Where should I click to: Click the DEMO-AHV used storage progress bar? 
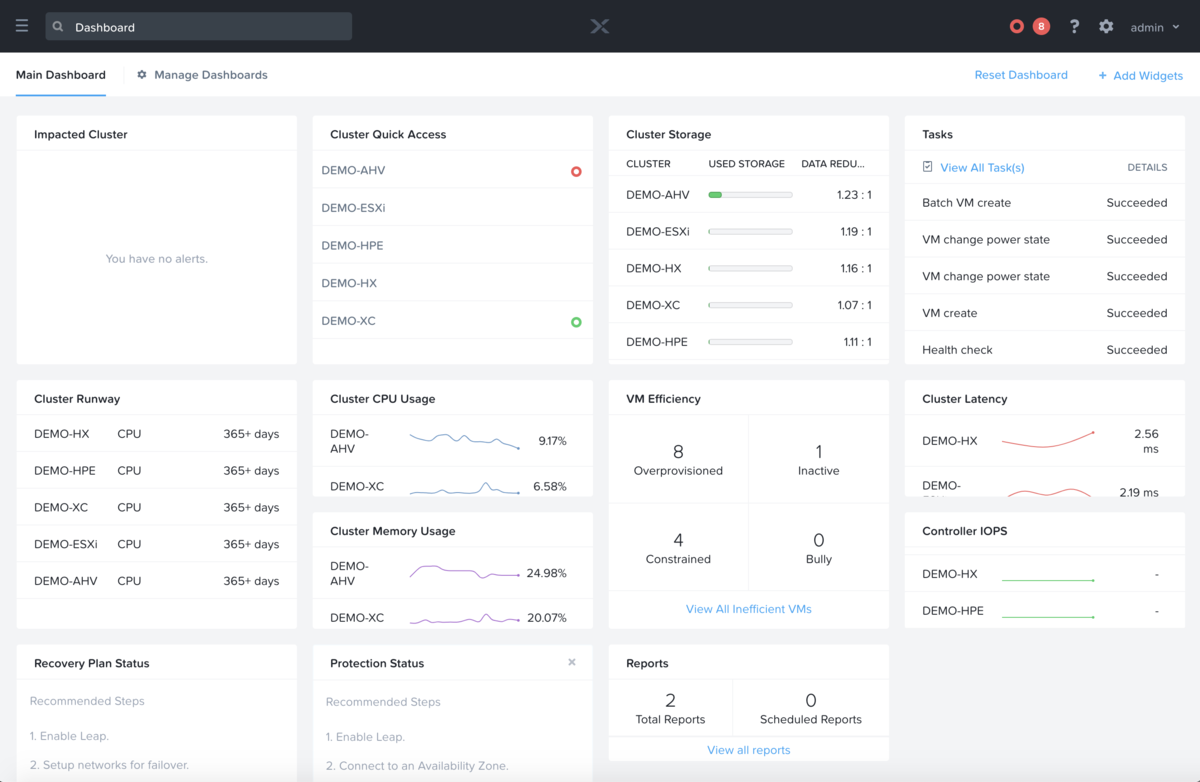749,195
